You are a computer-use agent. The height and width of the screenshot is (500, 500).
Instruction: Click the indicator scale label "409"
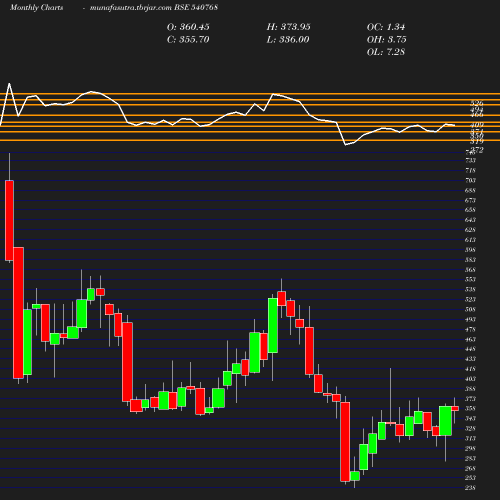coord(477,125)
